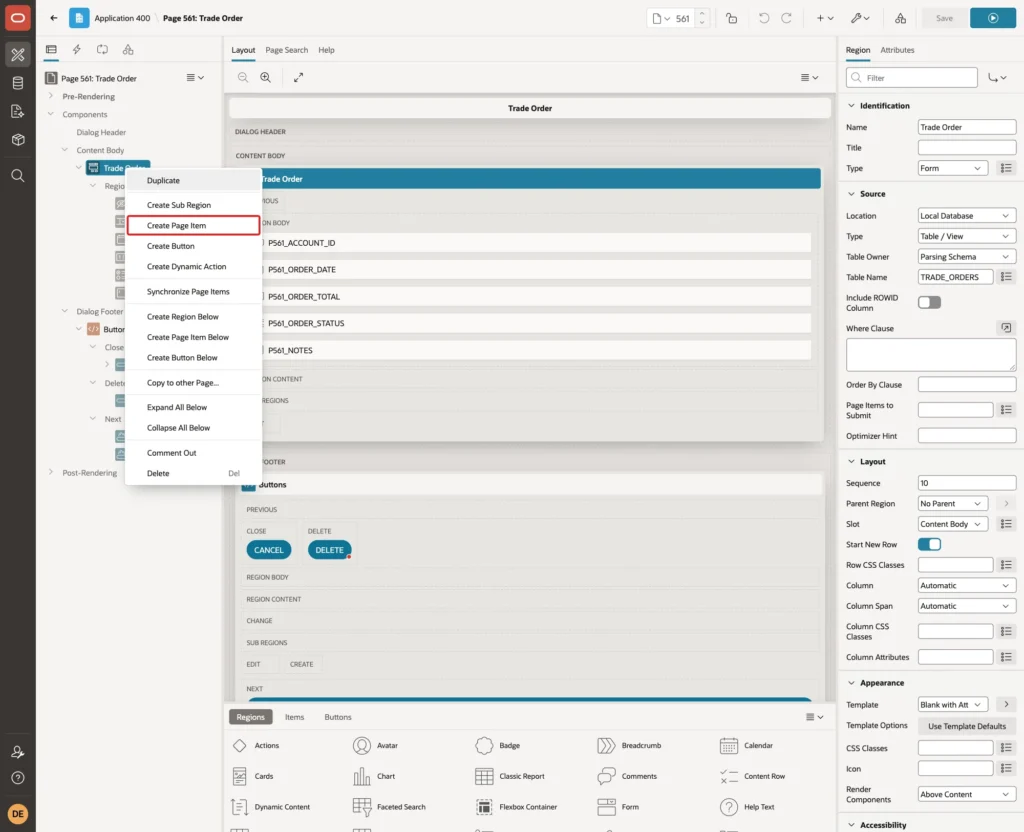Collapse the Appearance section
Viewport: 1024px width, 832px height.
[851, 682]
